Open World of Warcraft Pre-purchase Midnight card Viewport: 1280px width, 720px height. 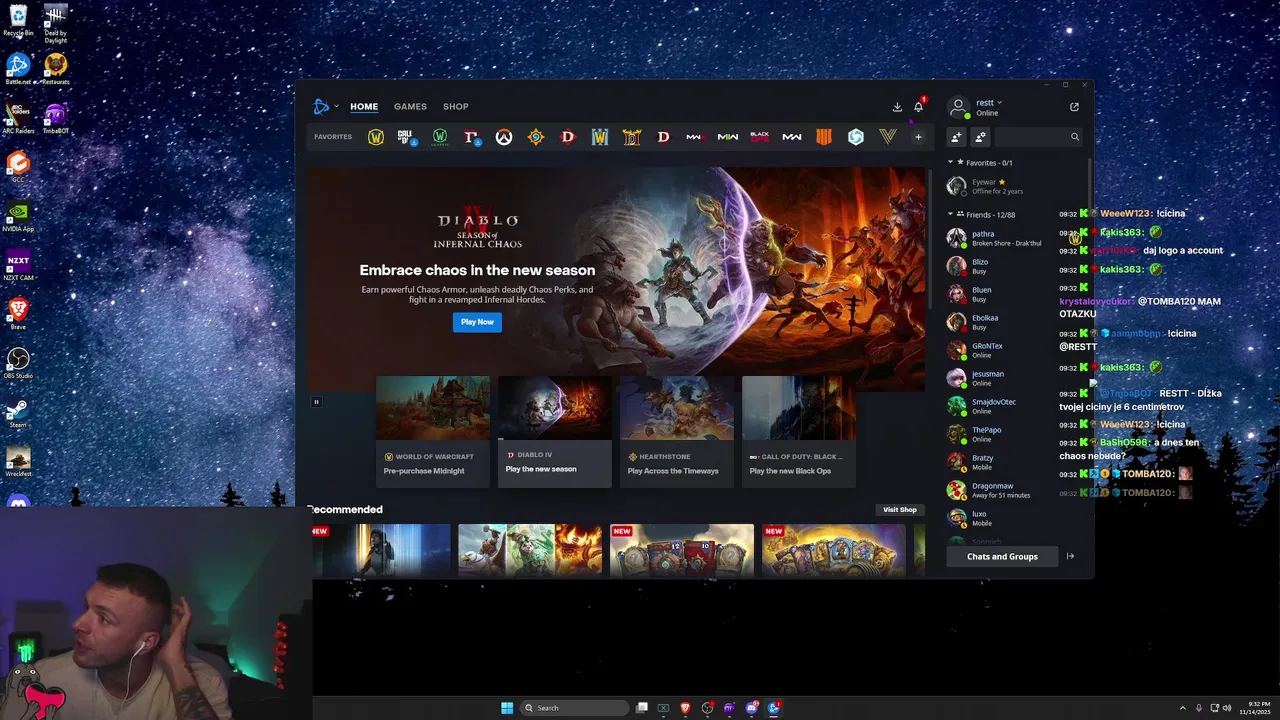[433, 432]
